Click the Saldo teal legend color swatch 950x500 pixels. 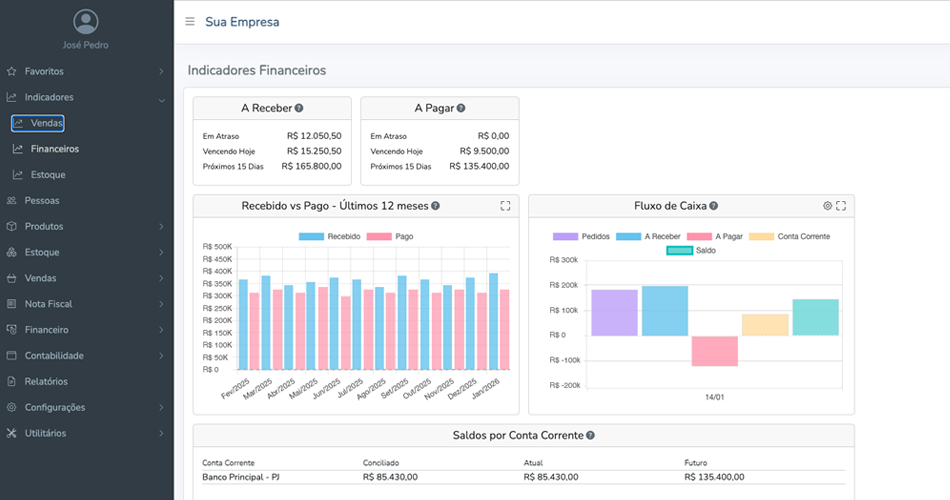point(678,251)
